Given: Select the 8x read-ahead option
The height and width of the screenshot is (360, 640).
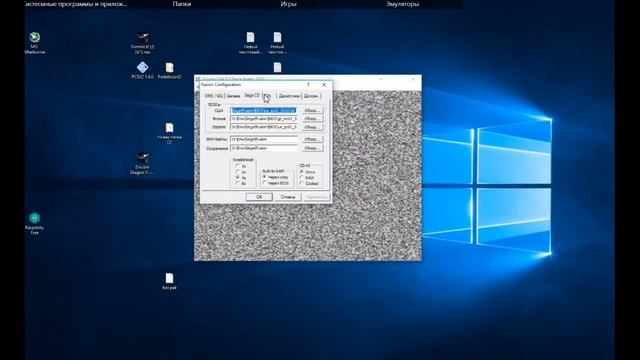Looking at the screenshot, I should (238, 184).
